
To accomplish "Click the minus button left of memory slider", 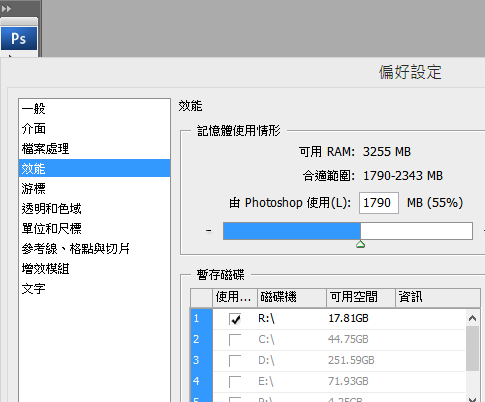I will (x=209, y=231).
